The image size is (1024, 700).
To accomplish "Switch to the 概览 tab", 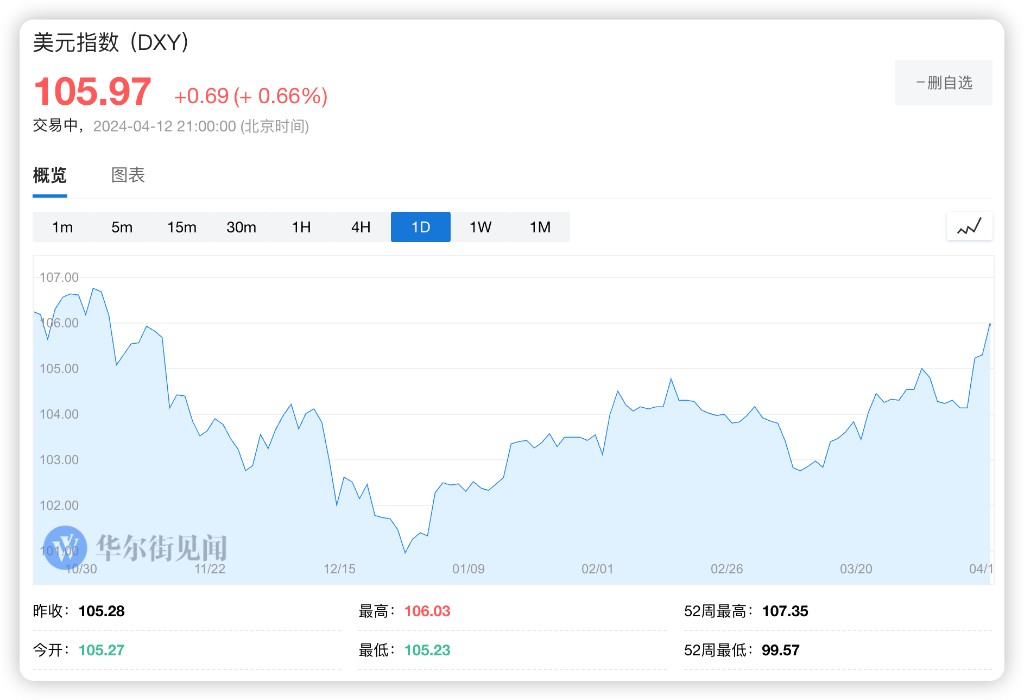I will coord(50,176).
